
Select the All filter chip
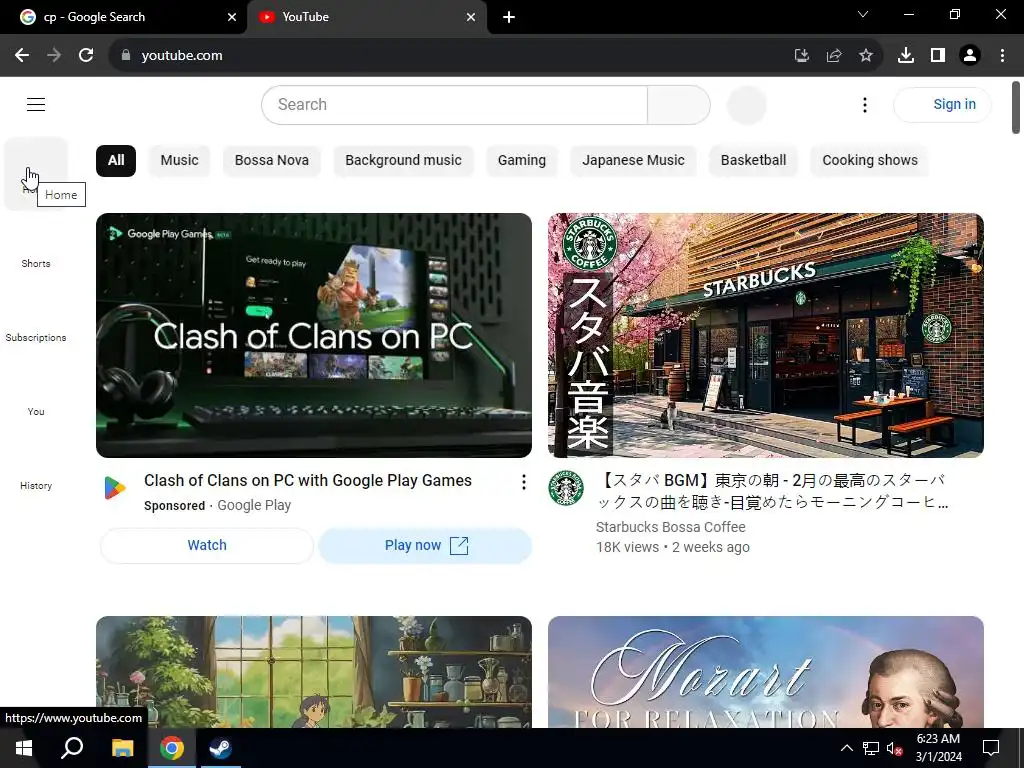click(x=116, y=161)
